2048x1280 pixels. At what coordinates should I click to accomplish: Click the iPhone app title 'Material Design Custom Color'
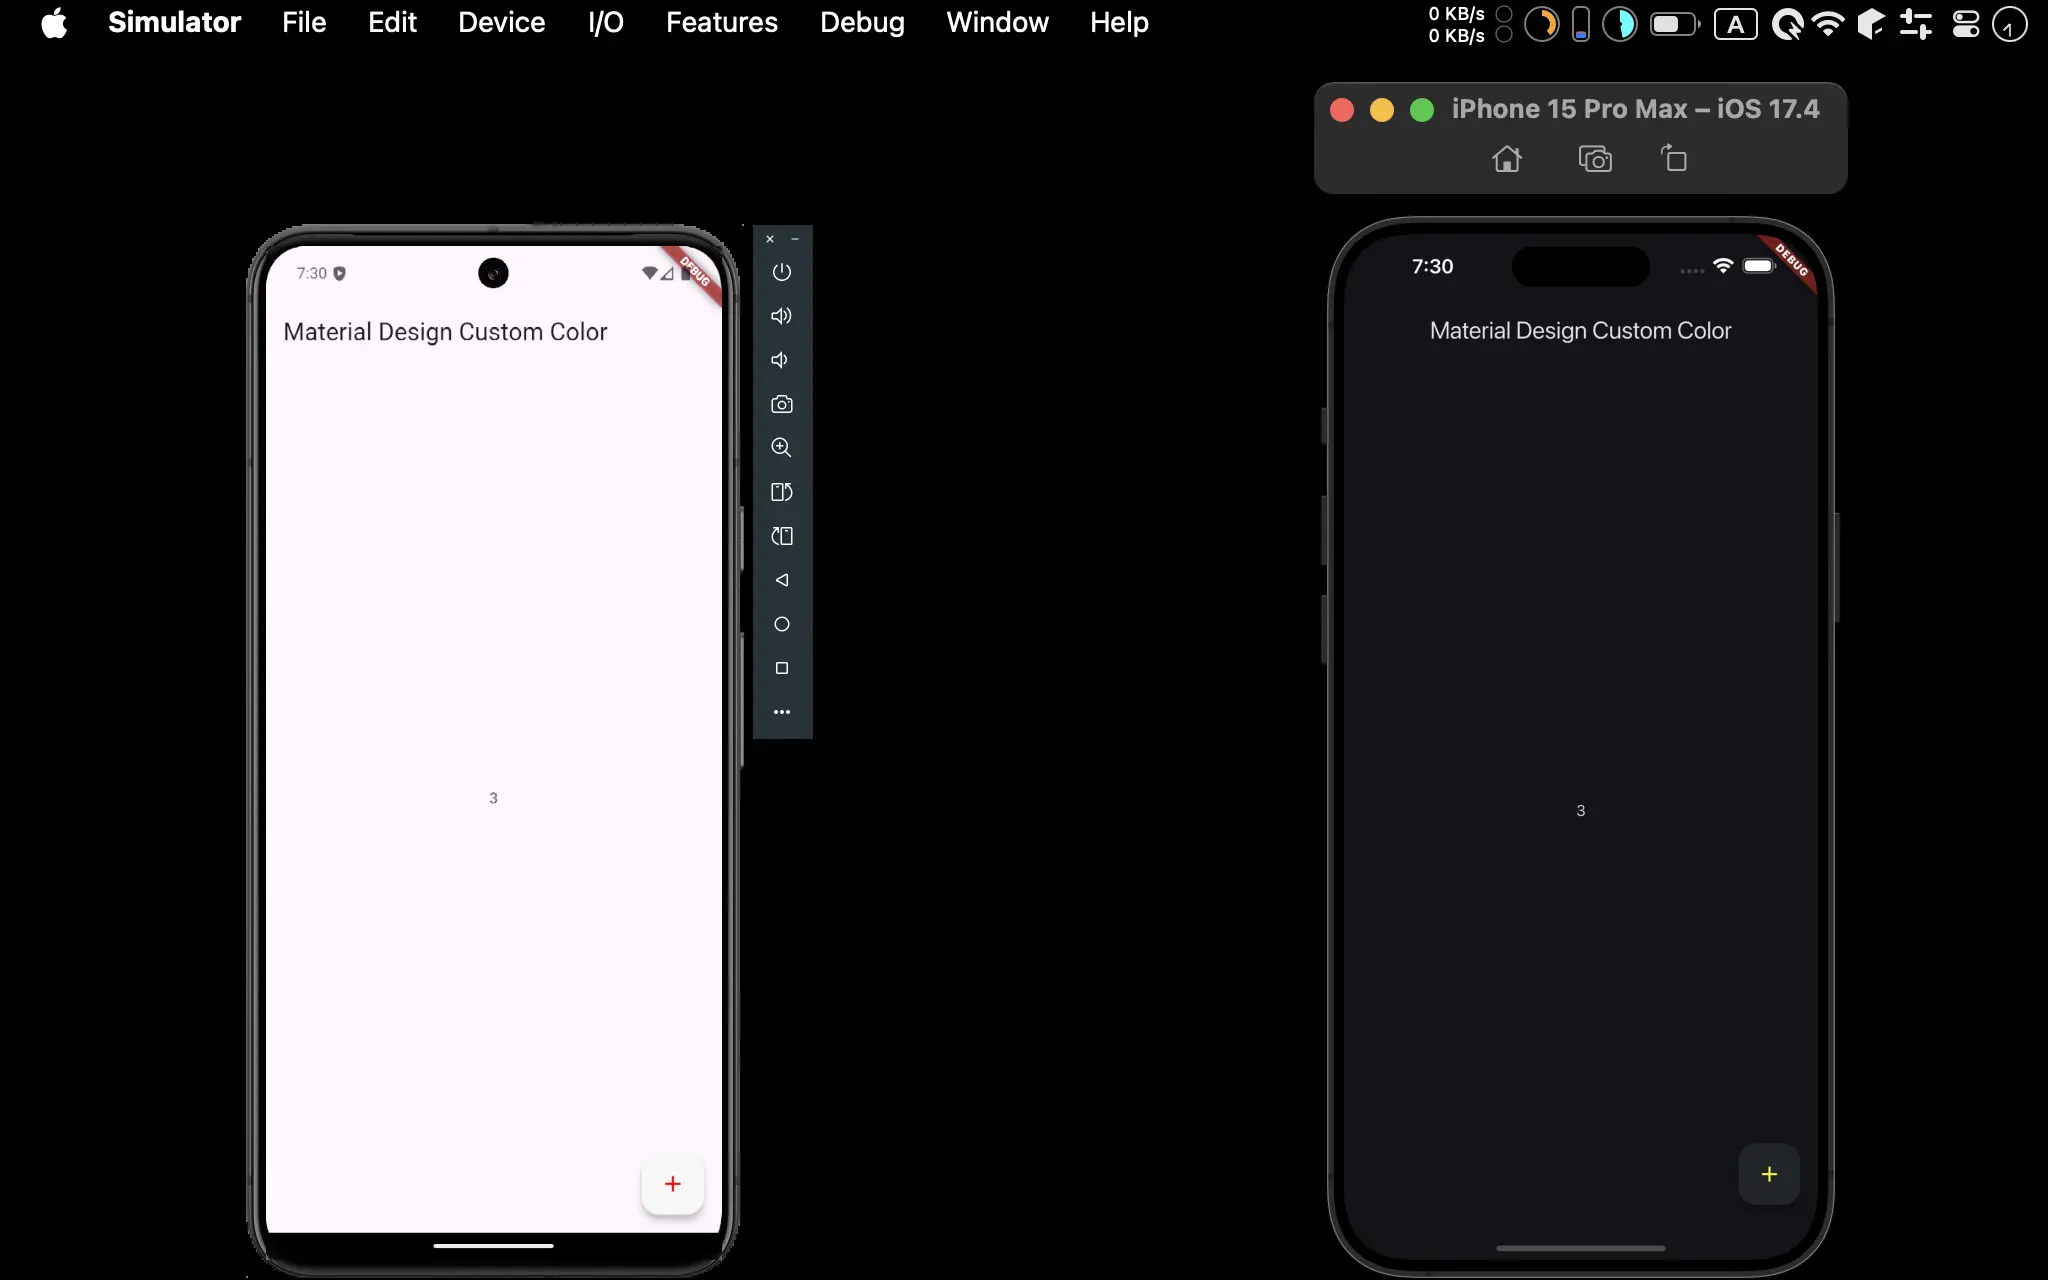[x=1580, y=331]
